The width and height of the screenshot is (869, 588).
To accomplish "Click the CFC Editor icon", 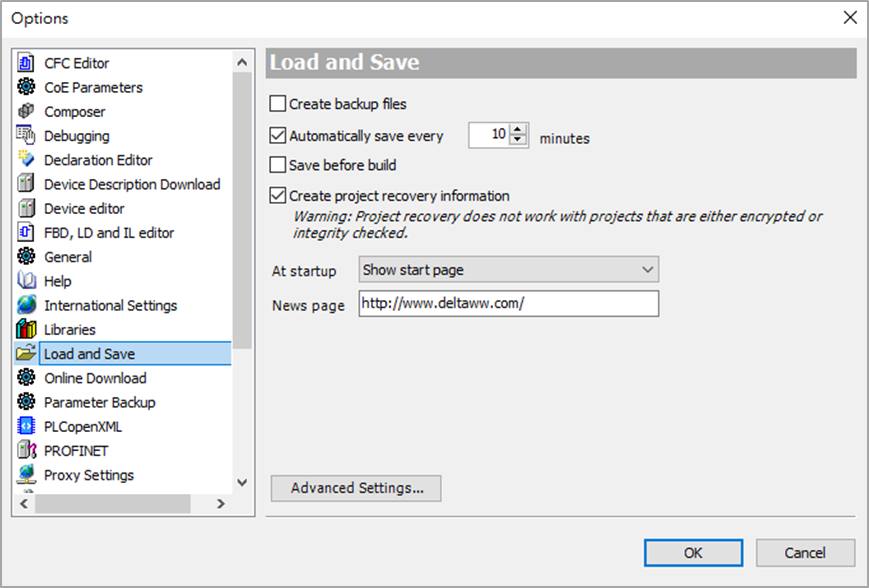I will 25,63.
